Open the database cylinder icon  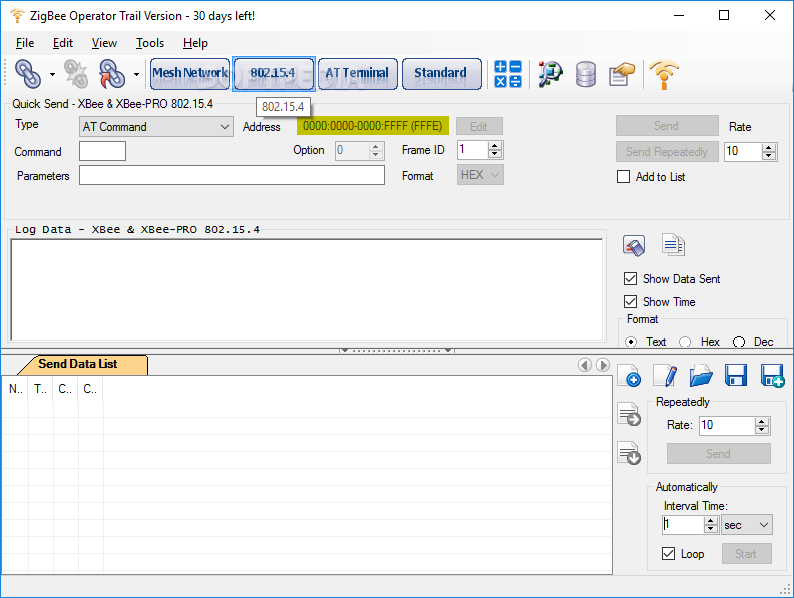(x=586, y=74)
